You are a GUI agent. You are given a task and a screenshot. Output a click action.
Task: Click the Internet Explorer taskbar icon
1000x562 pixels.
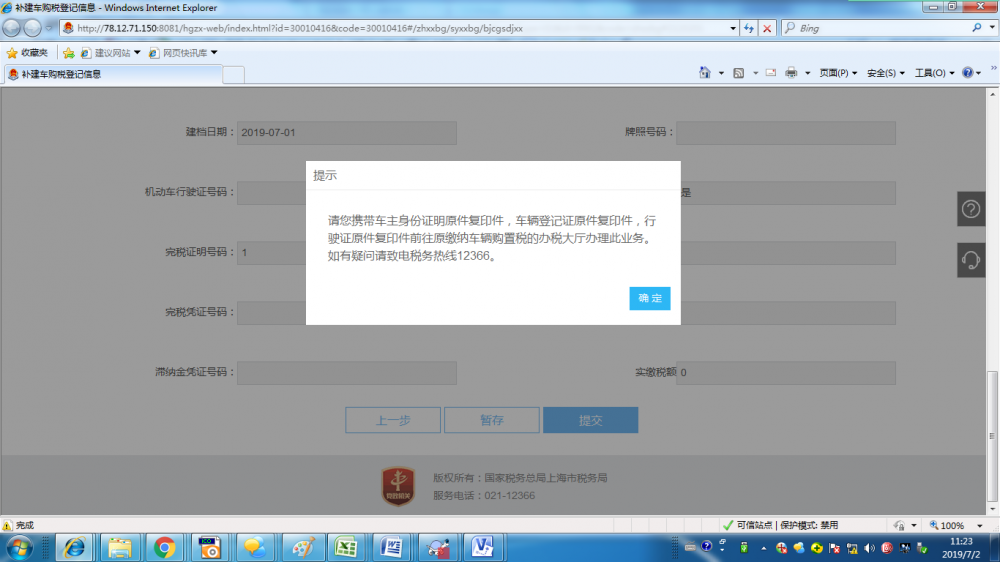click(x=74, y=548)
